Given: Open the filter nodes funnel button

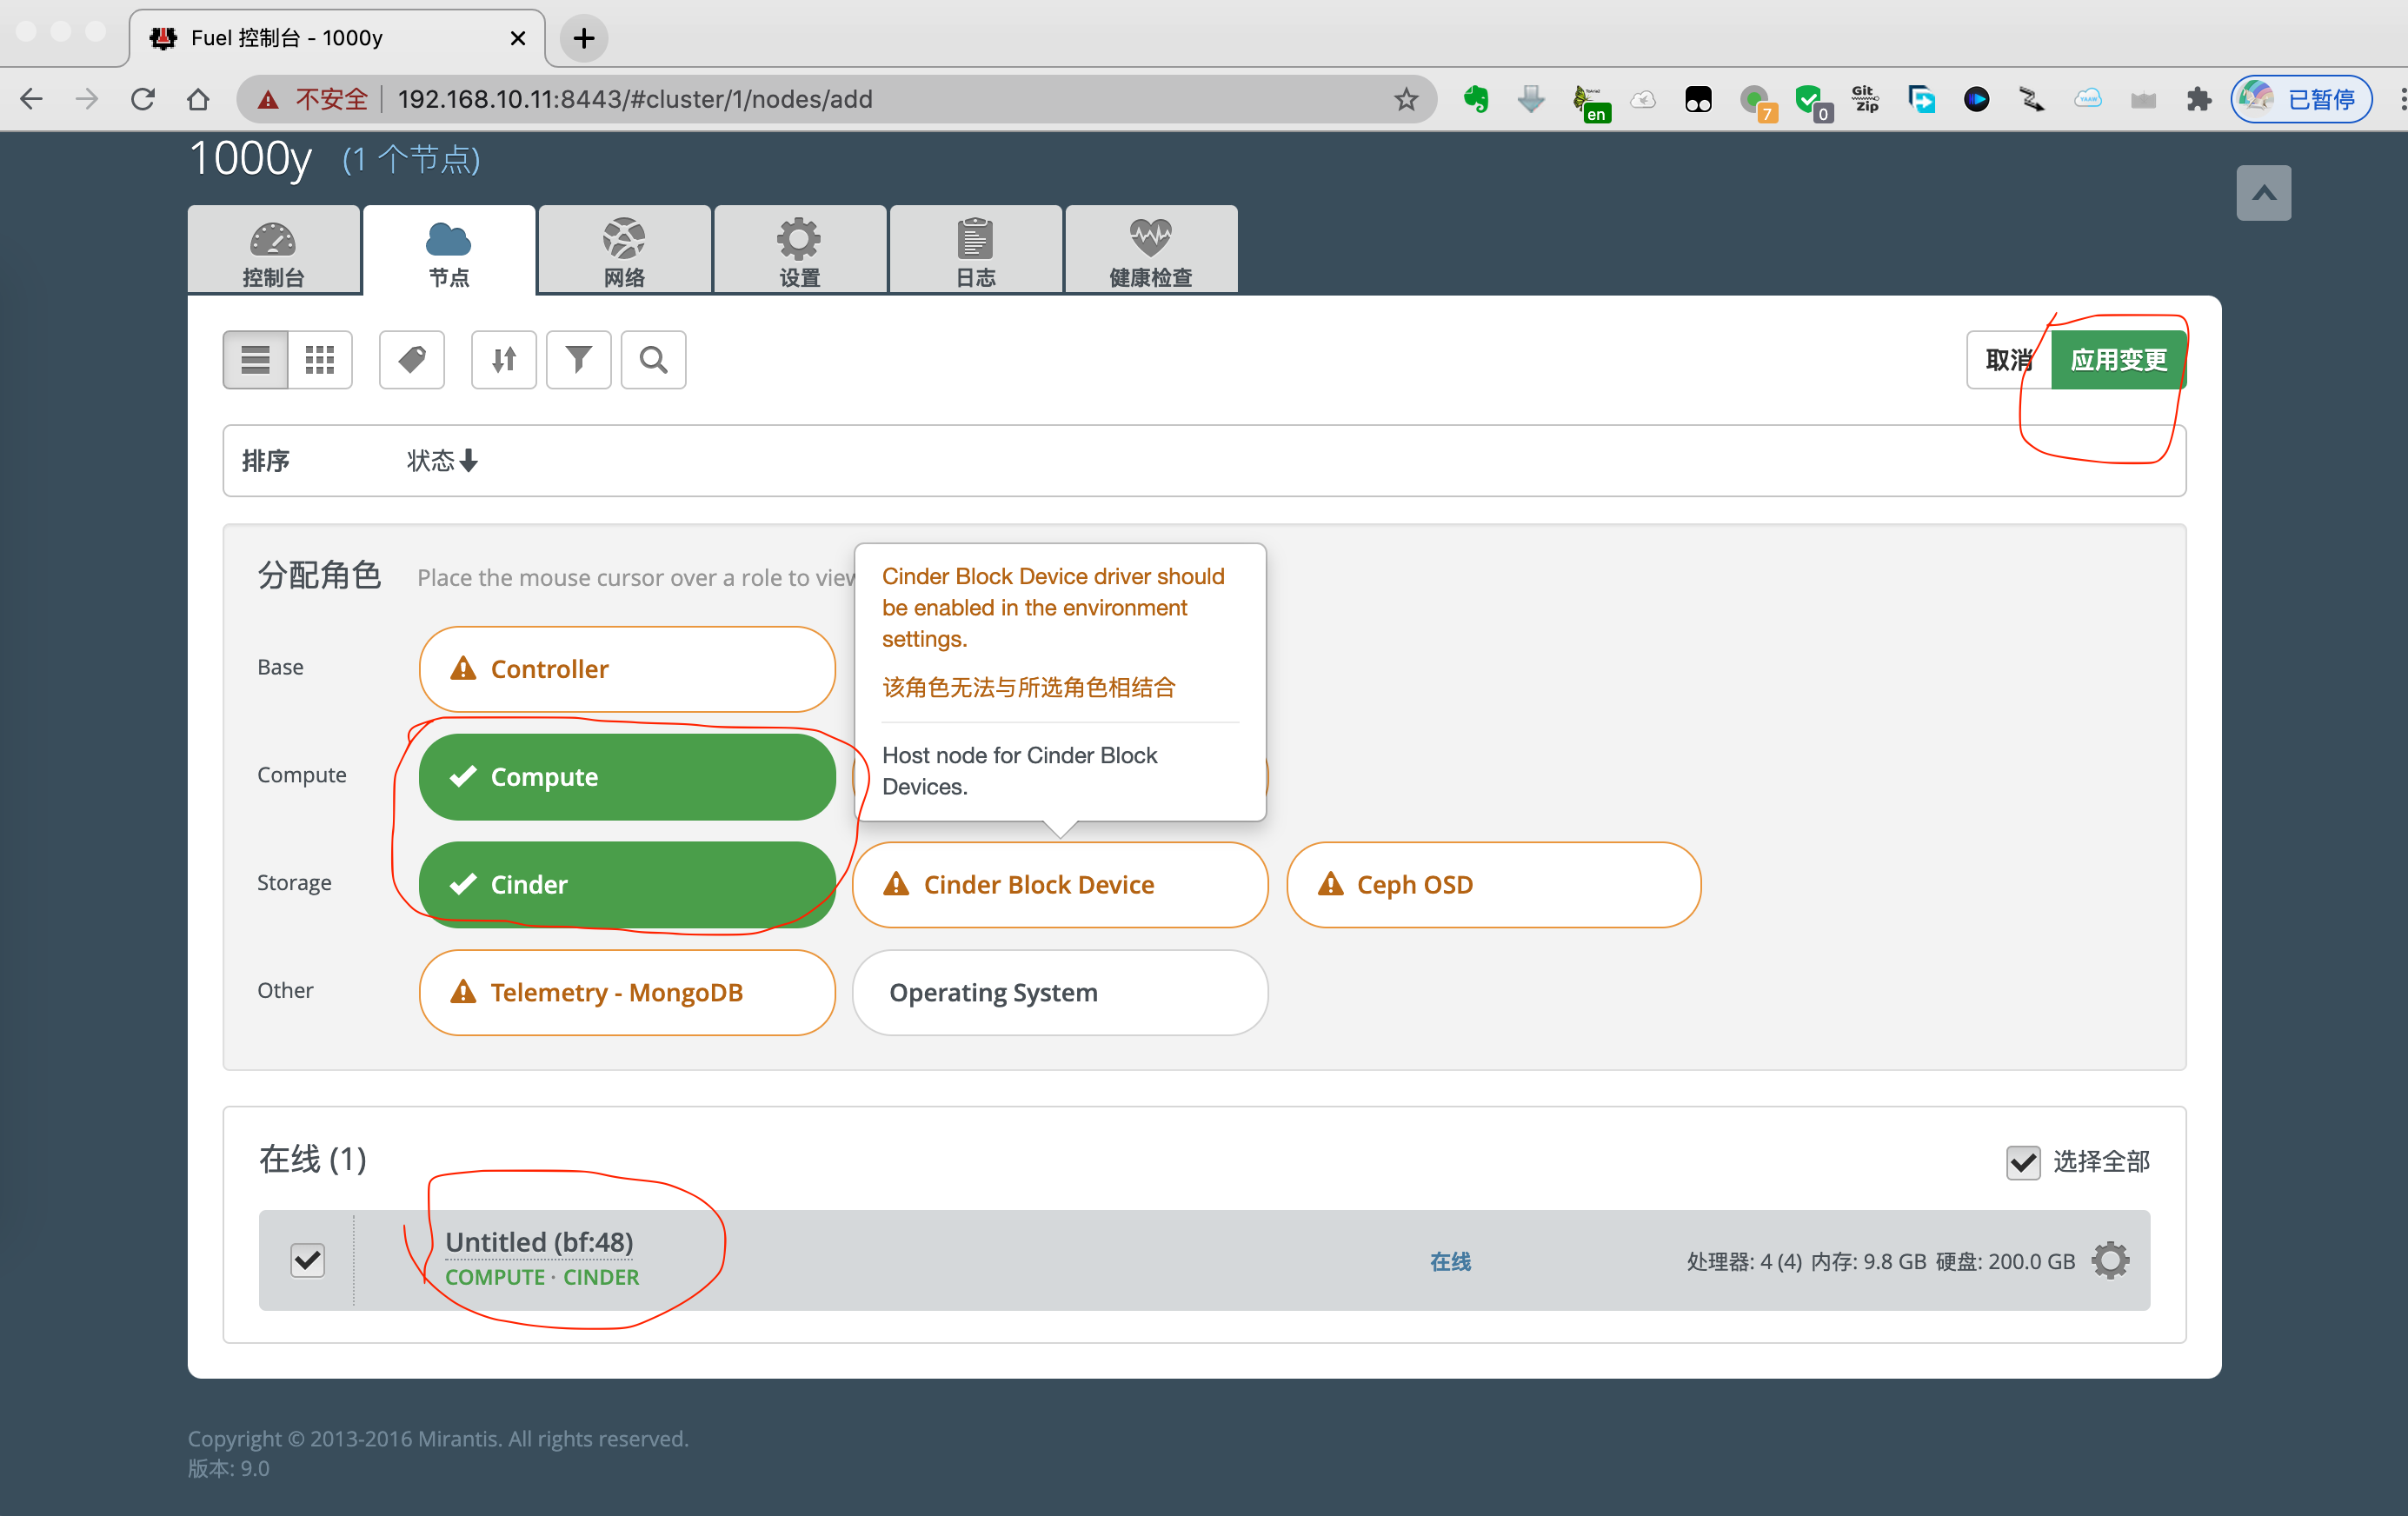Looking at the screenshot, I should 579,360.
